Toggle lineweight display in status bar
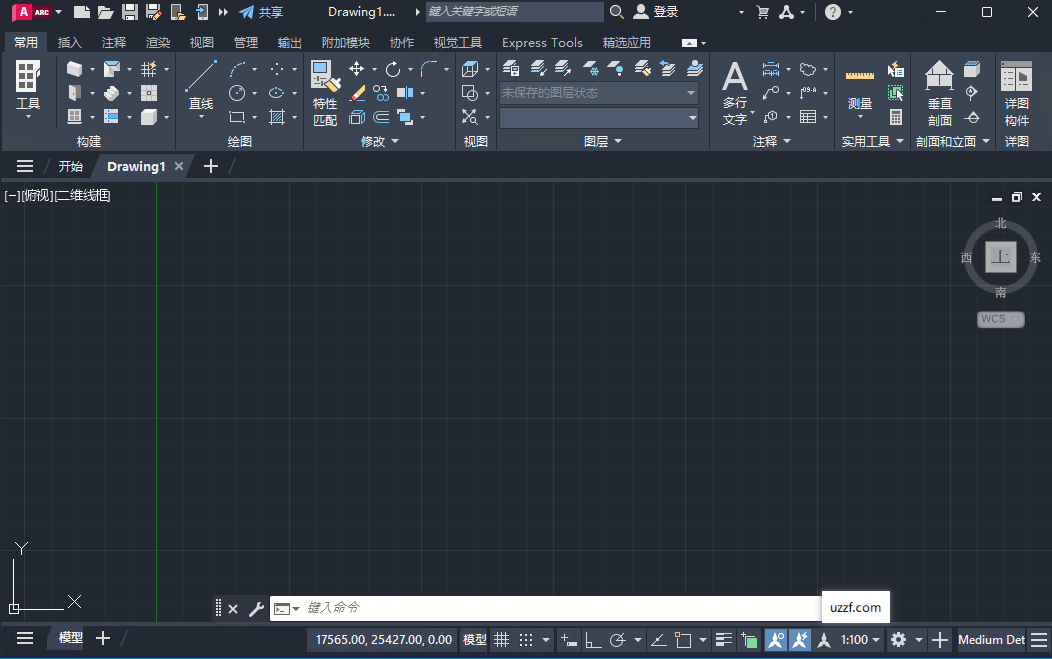1052x659 pixels. [724, 640]
